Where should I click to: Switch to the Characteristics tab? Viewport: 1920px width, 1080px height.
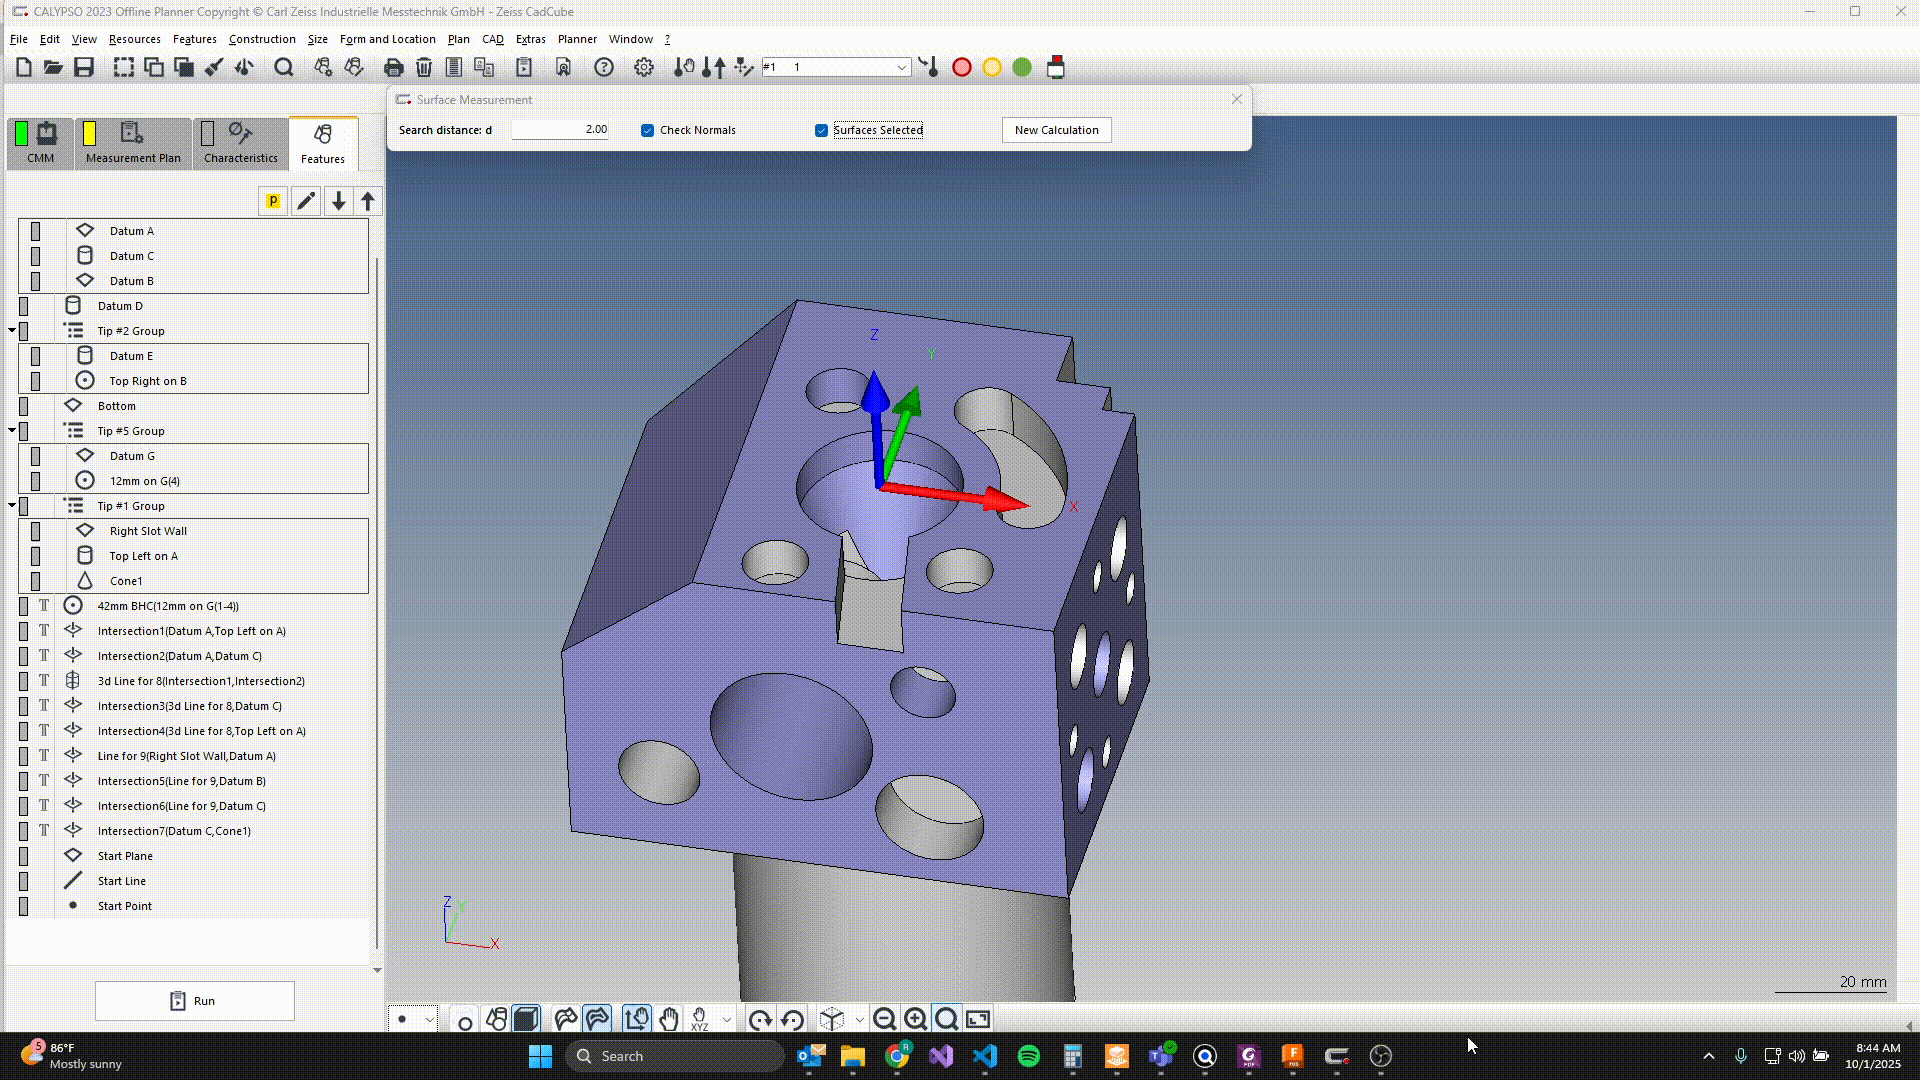(x=240, y=144)
